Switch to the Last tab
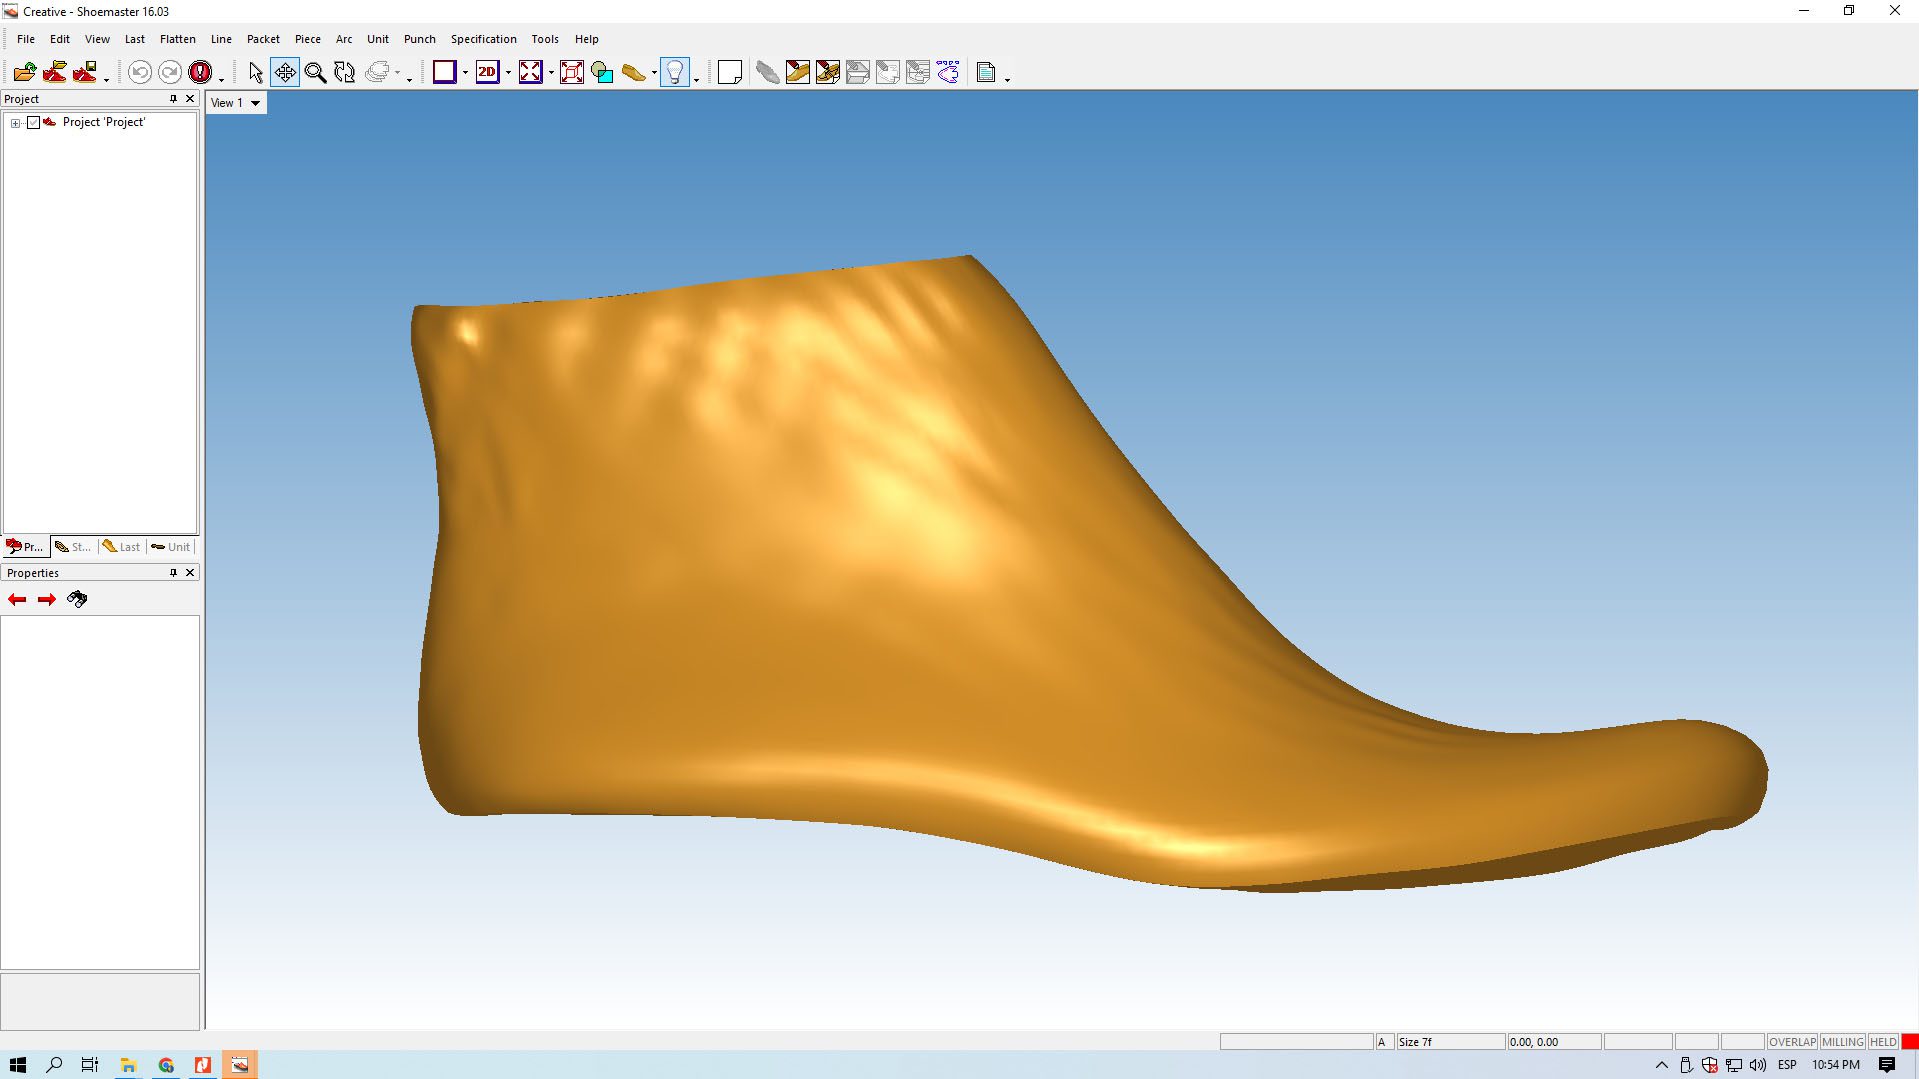Image resolution: width=1919 pixels, height=1079 pixels. click(x=122, y=547)
